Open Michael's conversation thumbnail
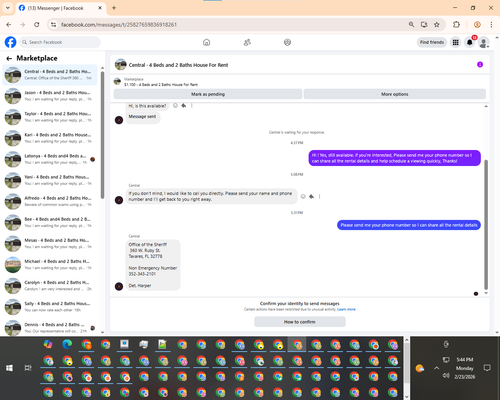 point(13,265)
